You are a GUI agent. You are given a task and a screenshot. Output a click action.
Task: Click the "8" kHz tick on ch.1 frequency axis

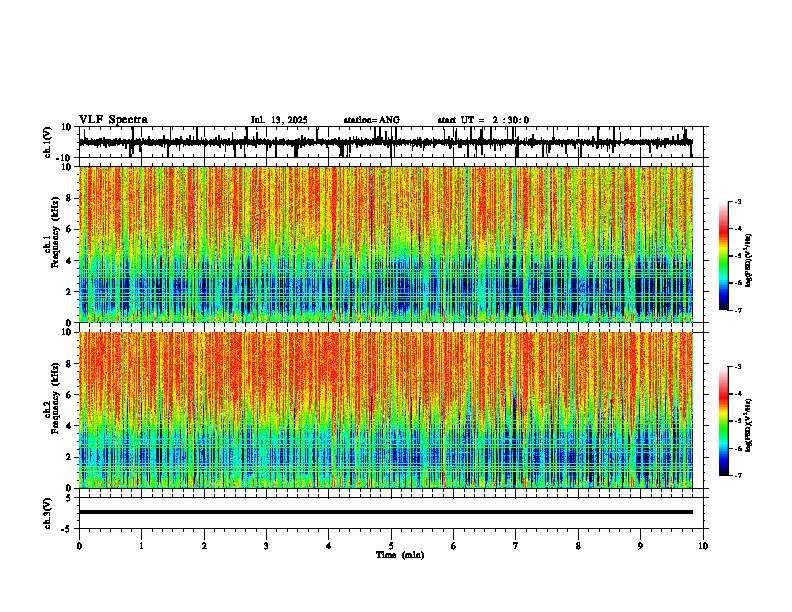click(x=70, y=198)
